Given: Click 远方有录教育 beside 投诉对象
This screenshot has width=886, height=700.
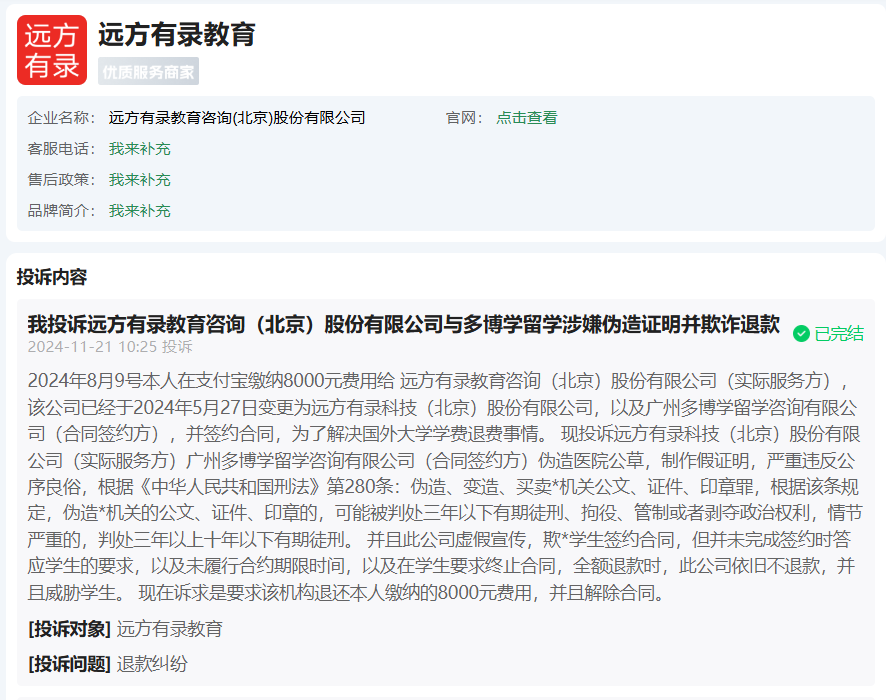Looking at the screenshot, I should (x=170, y=629).
